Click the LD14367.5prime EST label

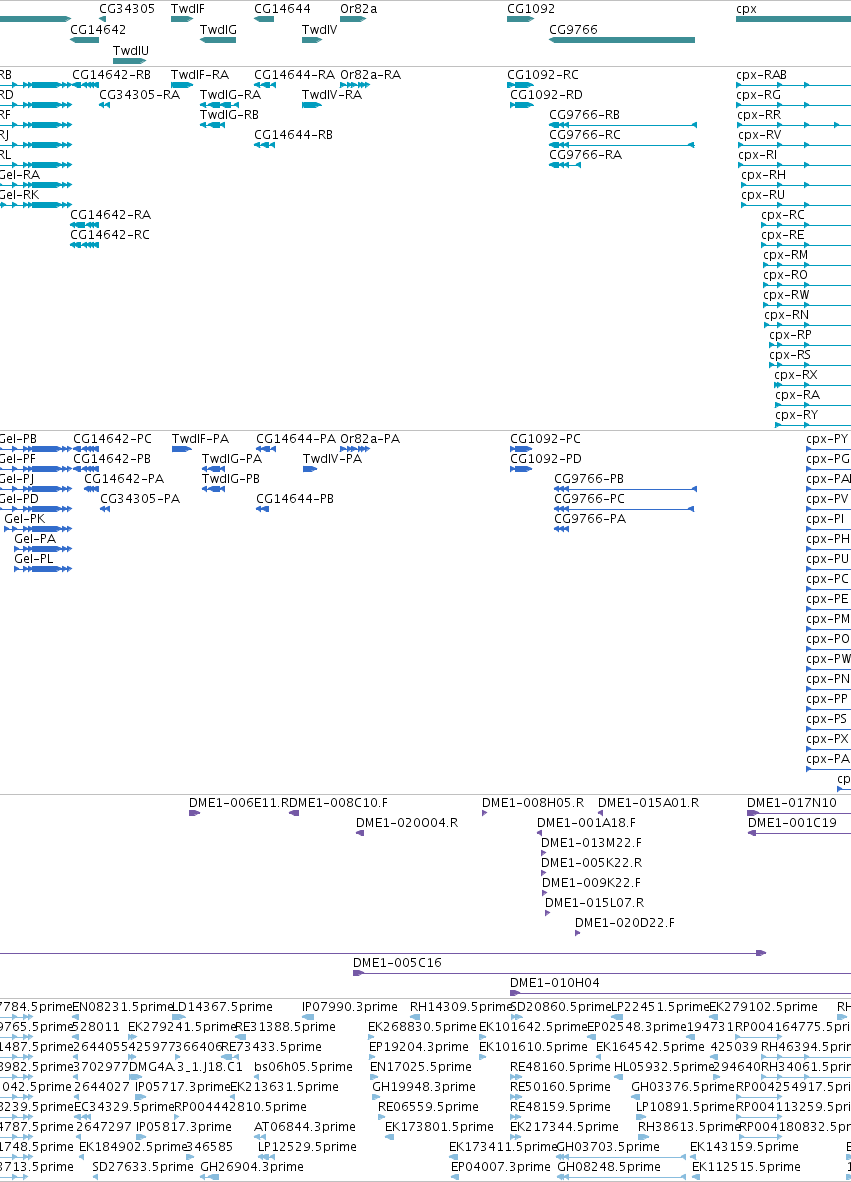pyautogui.click(x=222, y=1007)
